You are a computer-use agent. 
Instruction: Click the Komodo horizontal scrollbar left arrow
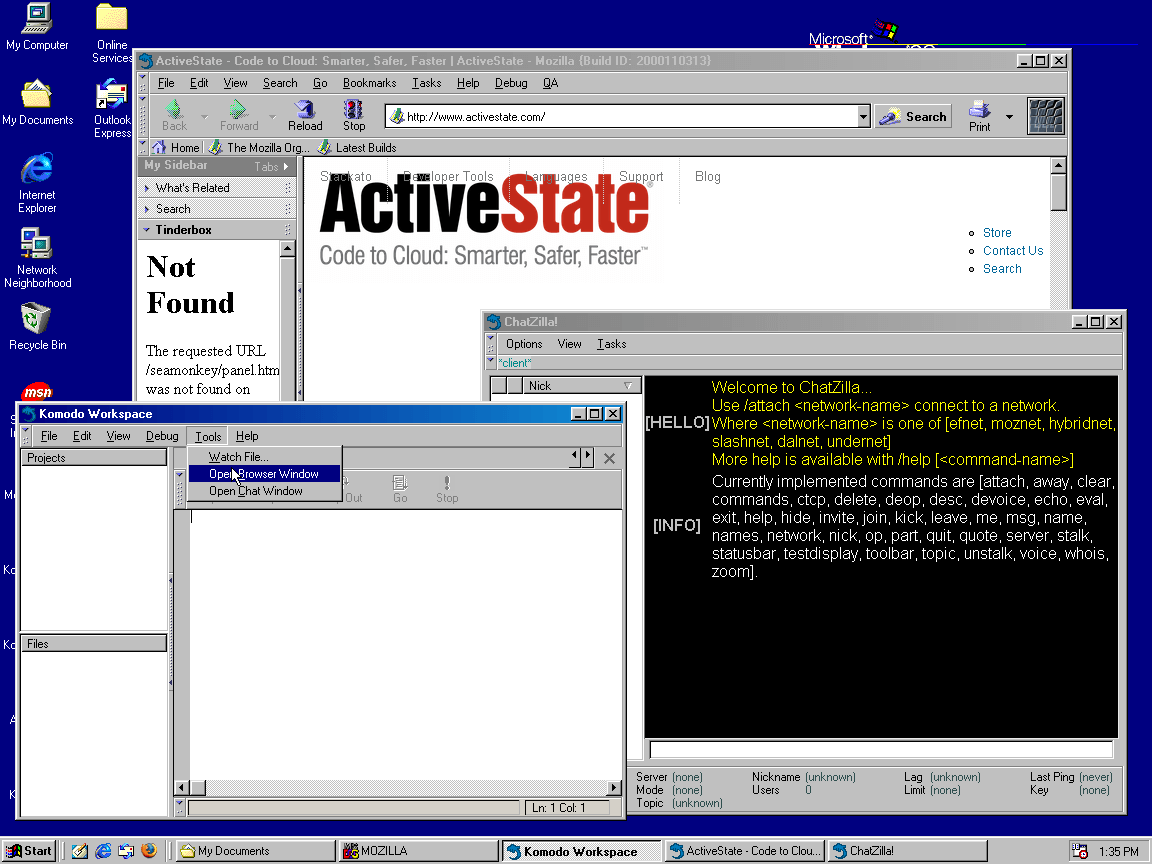(182, 788)
